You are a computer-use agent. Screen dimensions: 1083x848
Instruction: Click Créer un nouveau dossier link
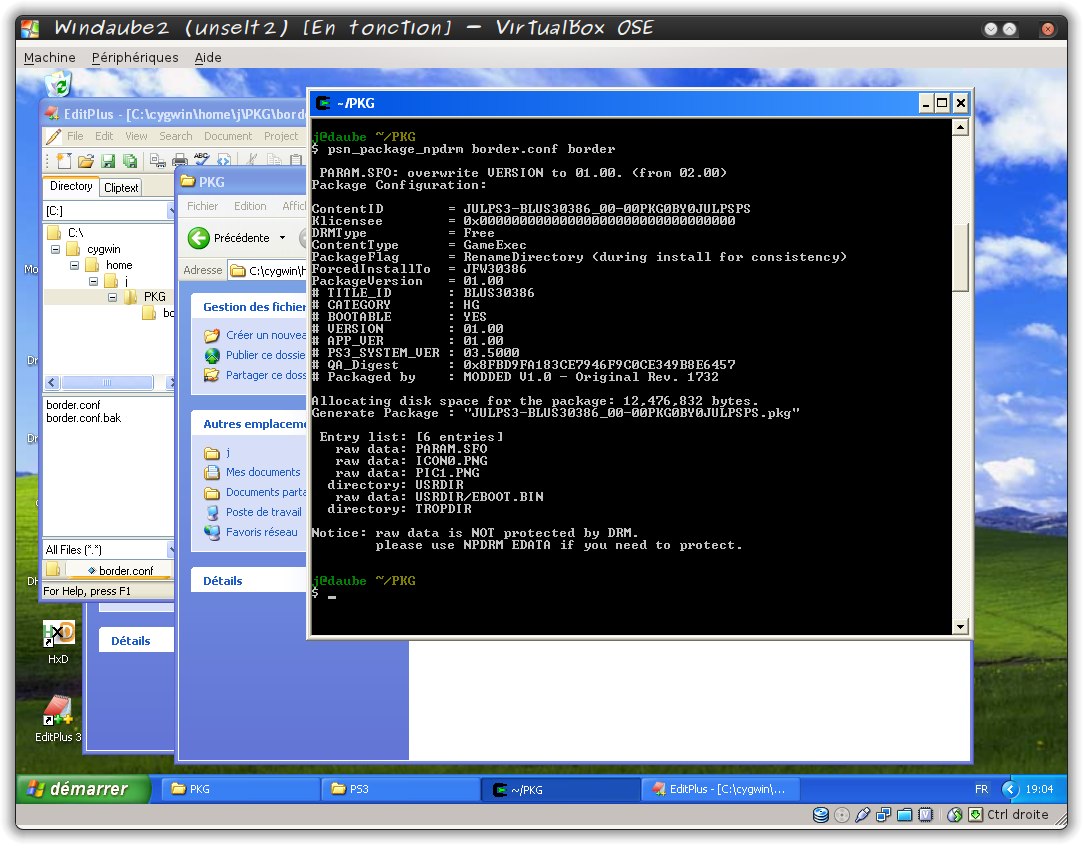tap(266, 336)
